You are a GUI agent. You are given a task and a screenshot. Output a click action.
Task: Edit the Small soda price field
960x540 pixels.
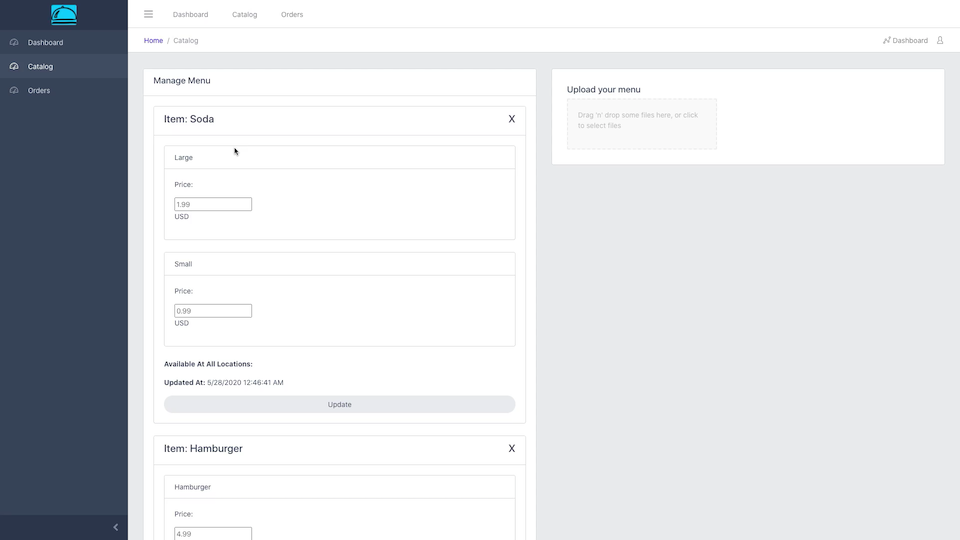point(212,310)
